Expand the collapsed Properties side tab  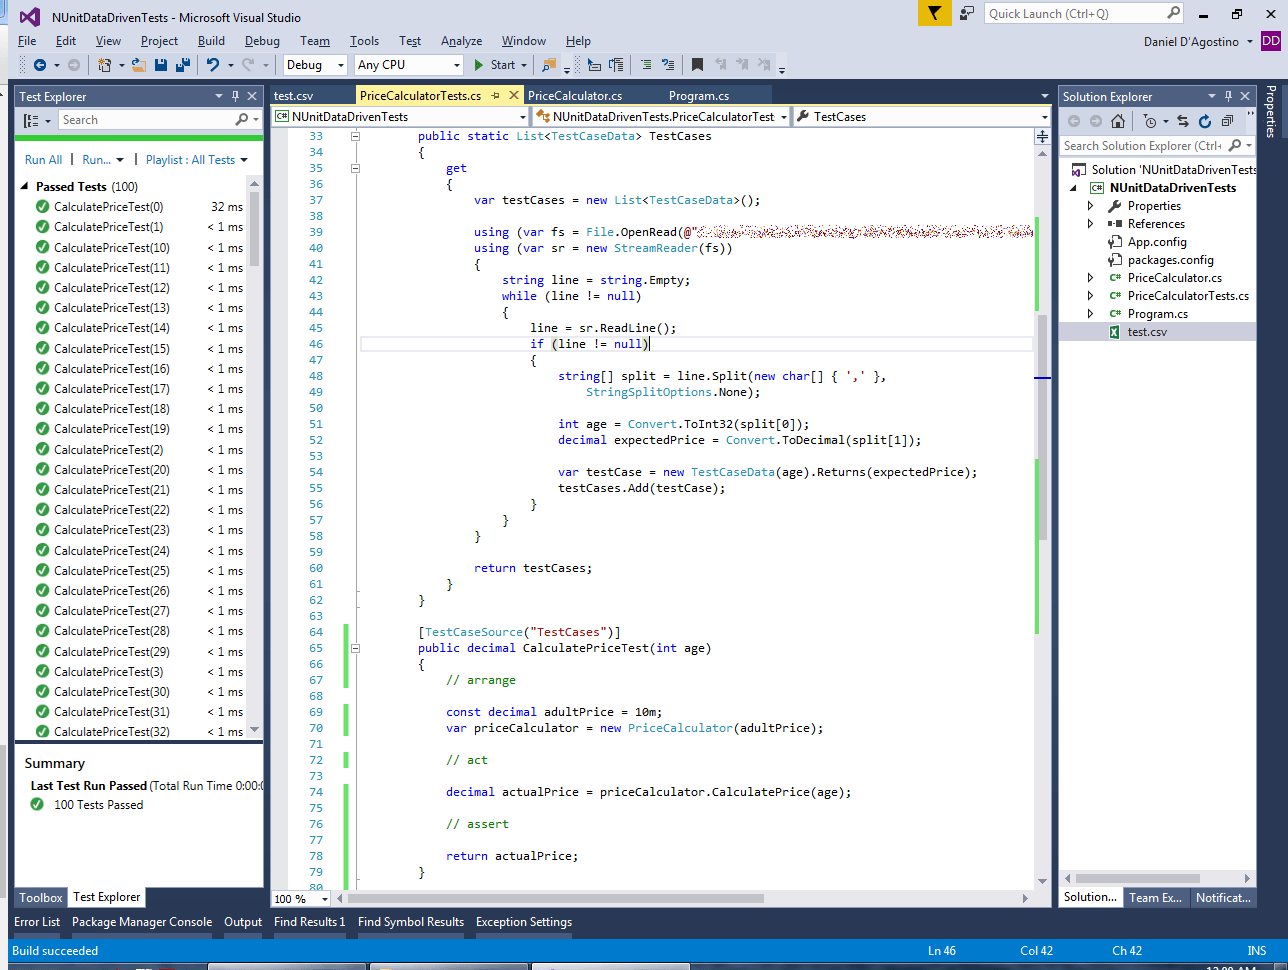click(x=1272, y=112)
